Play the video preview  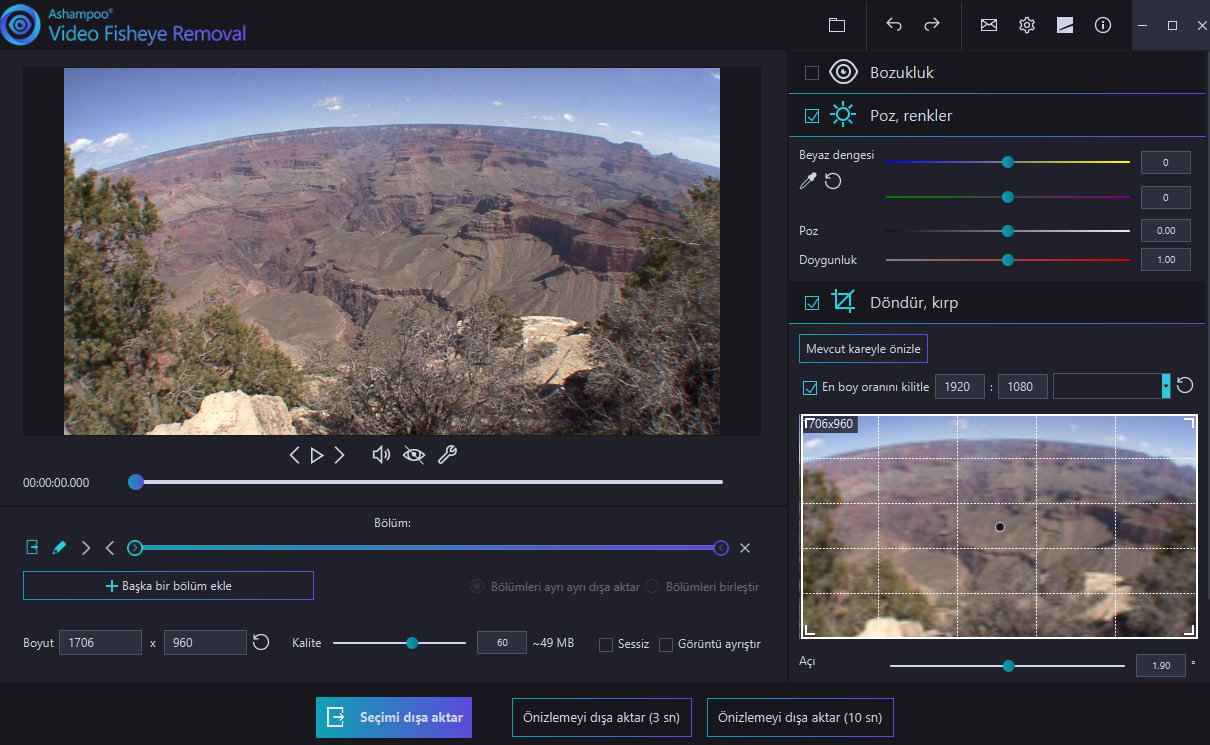317,455
